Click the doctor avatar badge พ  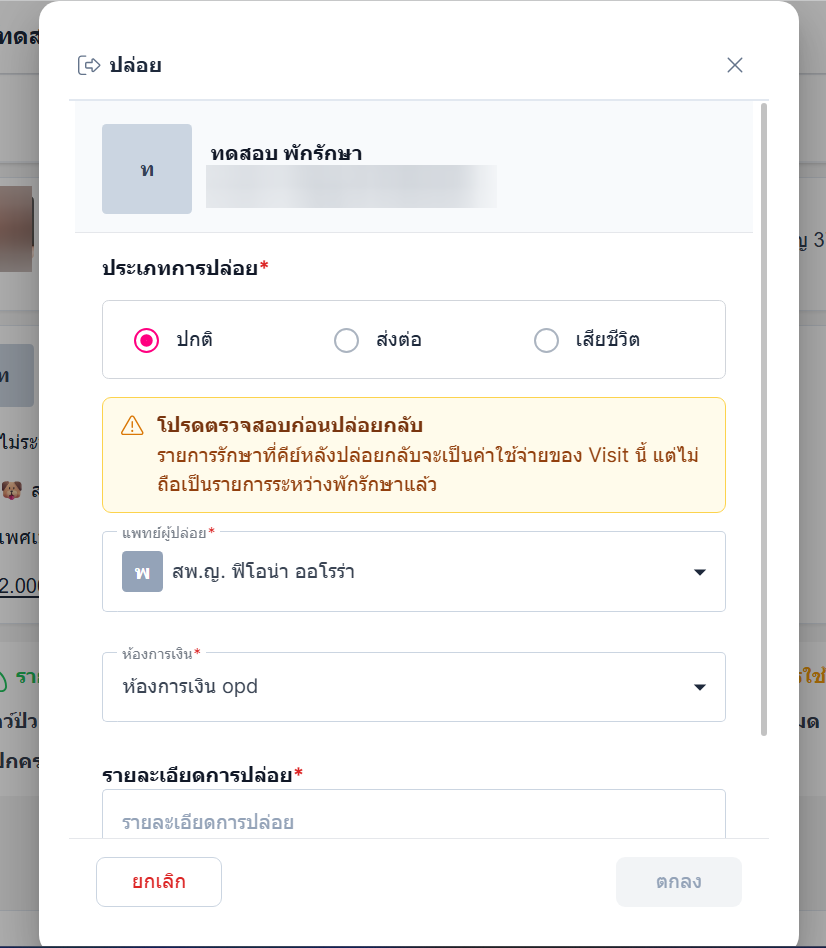[x=143, y=571]
